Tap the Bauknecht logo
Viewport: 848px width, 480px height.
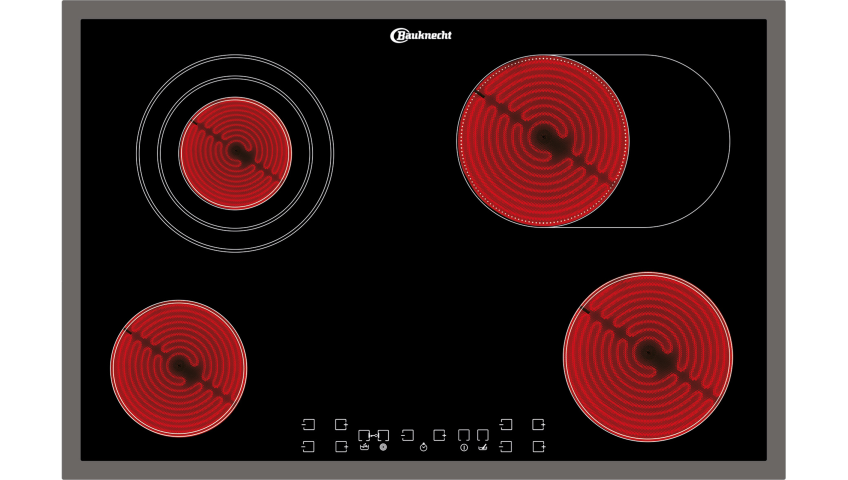coord(421,35)
